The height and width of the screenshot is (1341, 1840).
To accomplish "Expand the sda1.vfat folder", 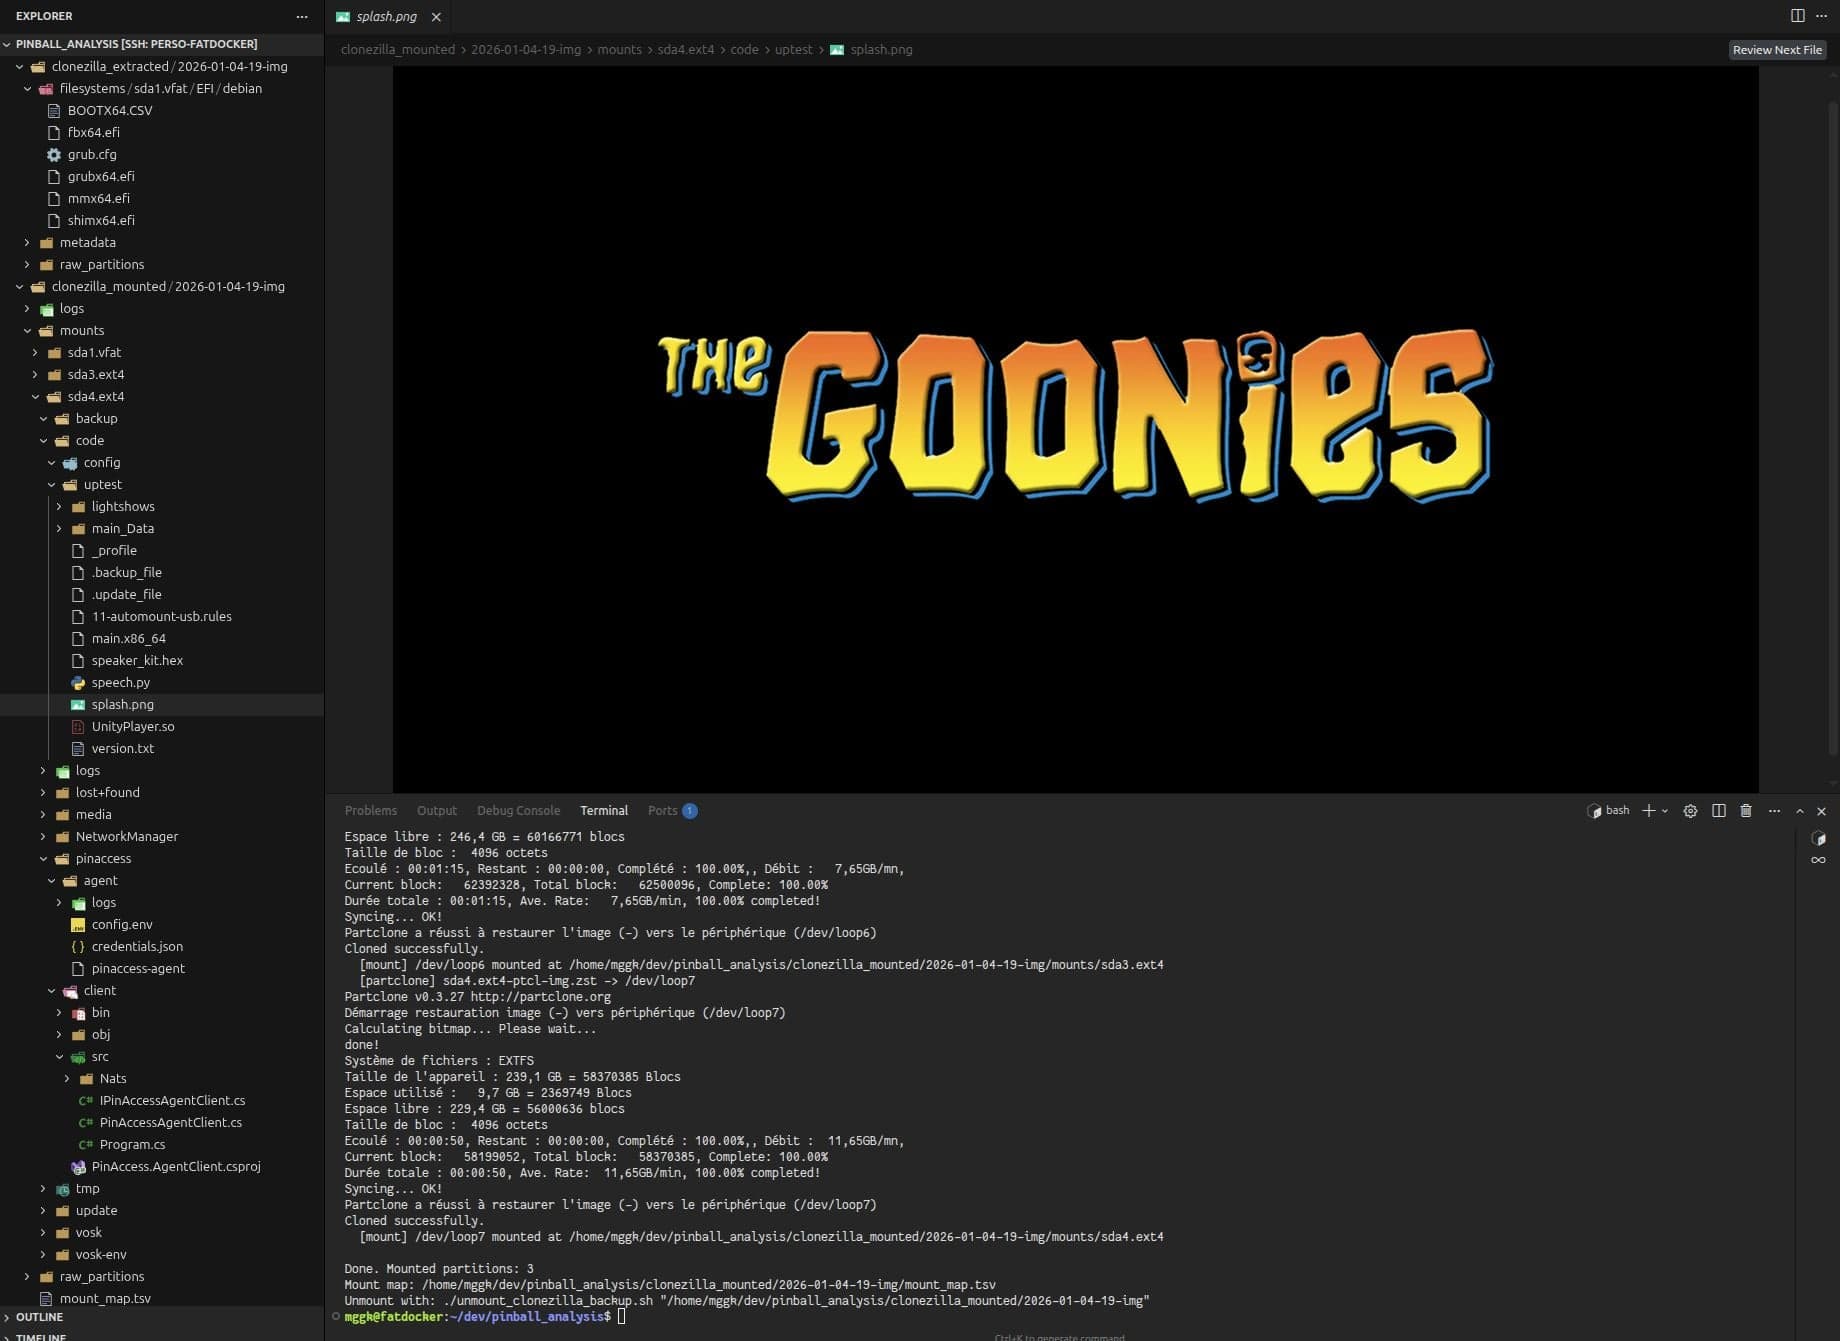I will coord(35,353).
